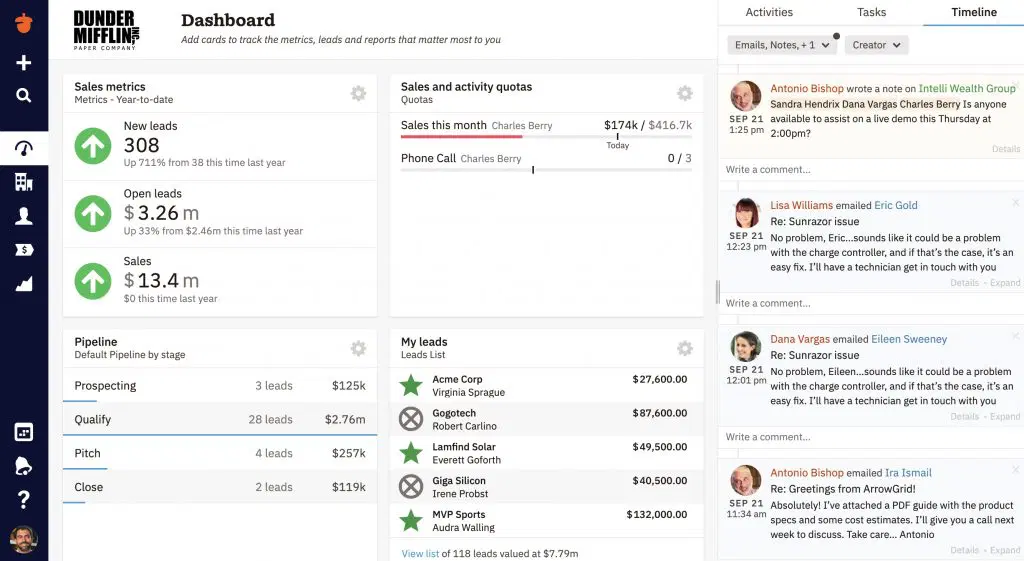This screenshot has width=1024, height=561.
Task: Click the notifications bell icon
Action: click(x=24, y=466)
